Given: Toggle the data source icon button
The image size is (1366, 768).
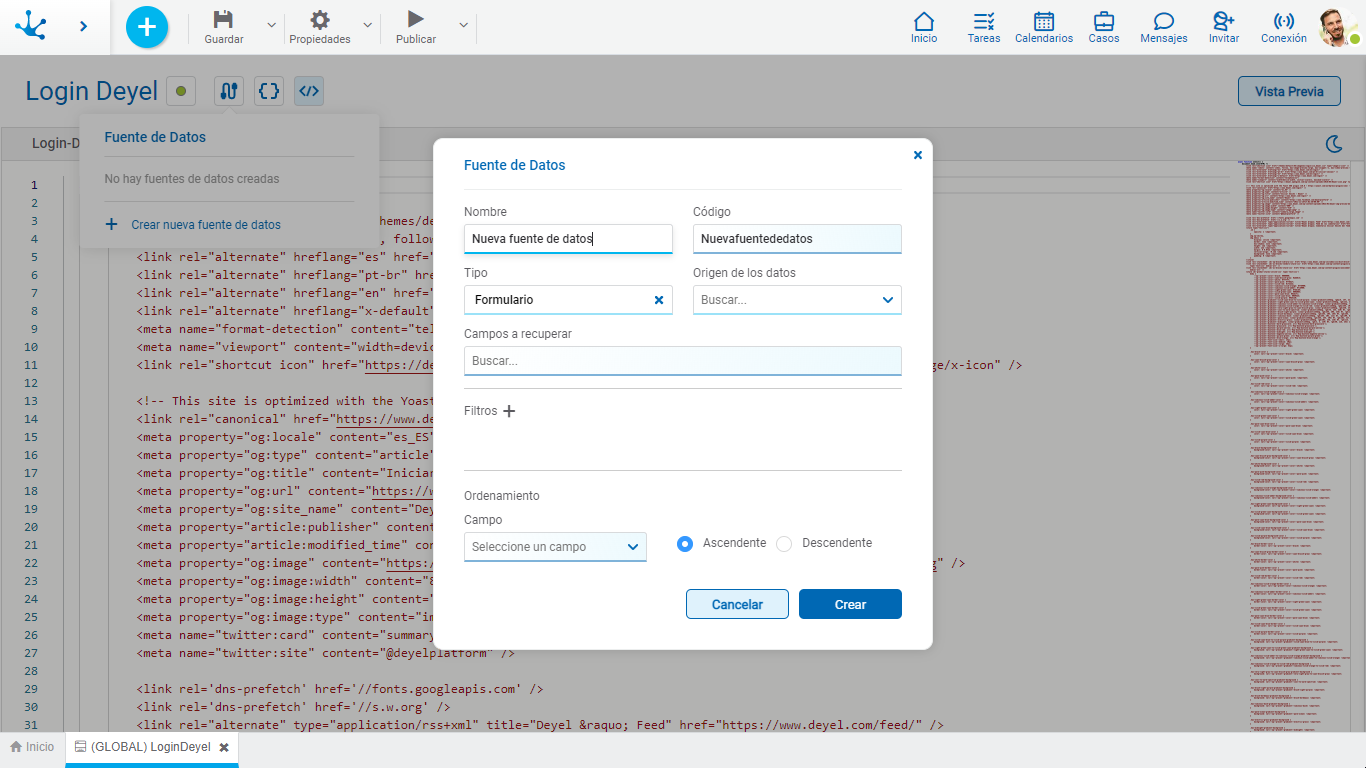Looking at the screenshot, I should point(229,92).
